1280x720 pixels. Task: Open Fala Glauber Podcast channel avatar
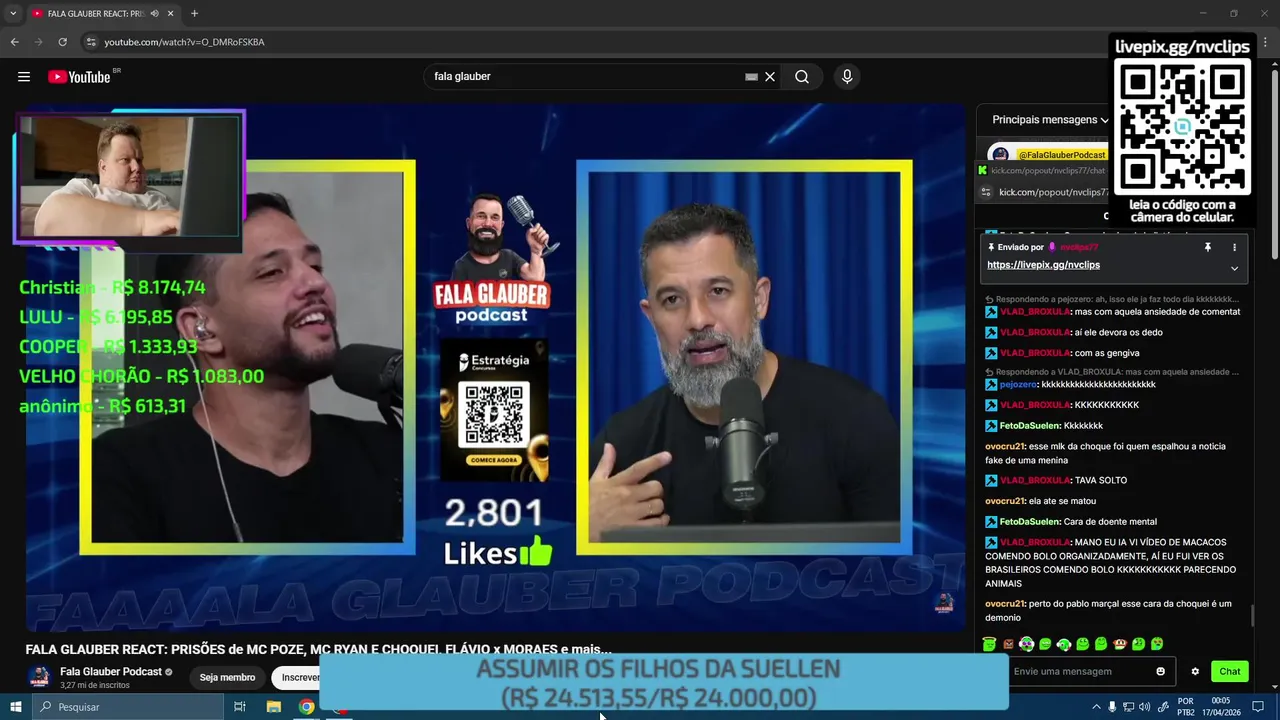pos(39,677)
